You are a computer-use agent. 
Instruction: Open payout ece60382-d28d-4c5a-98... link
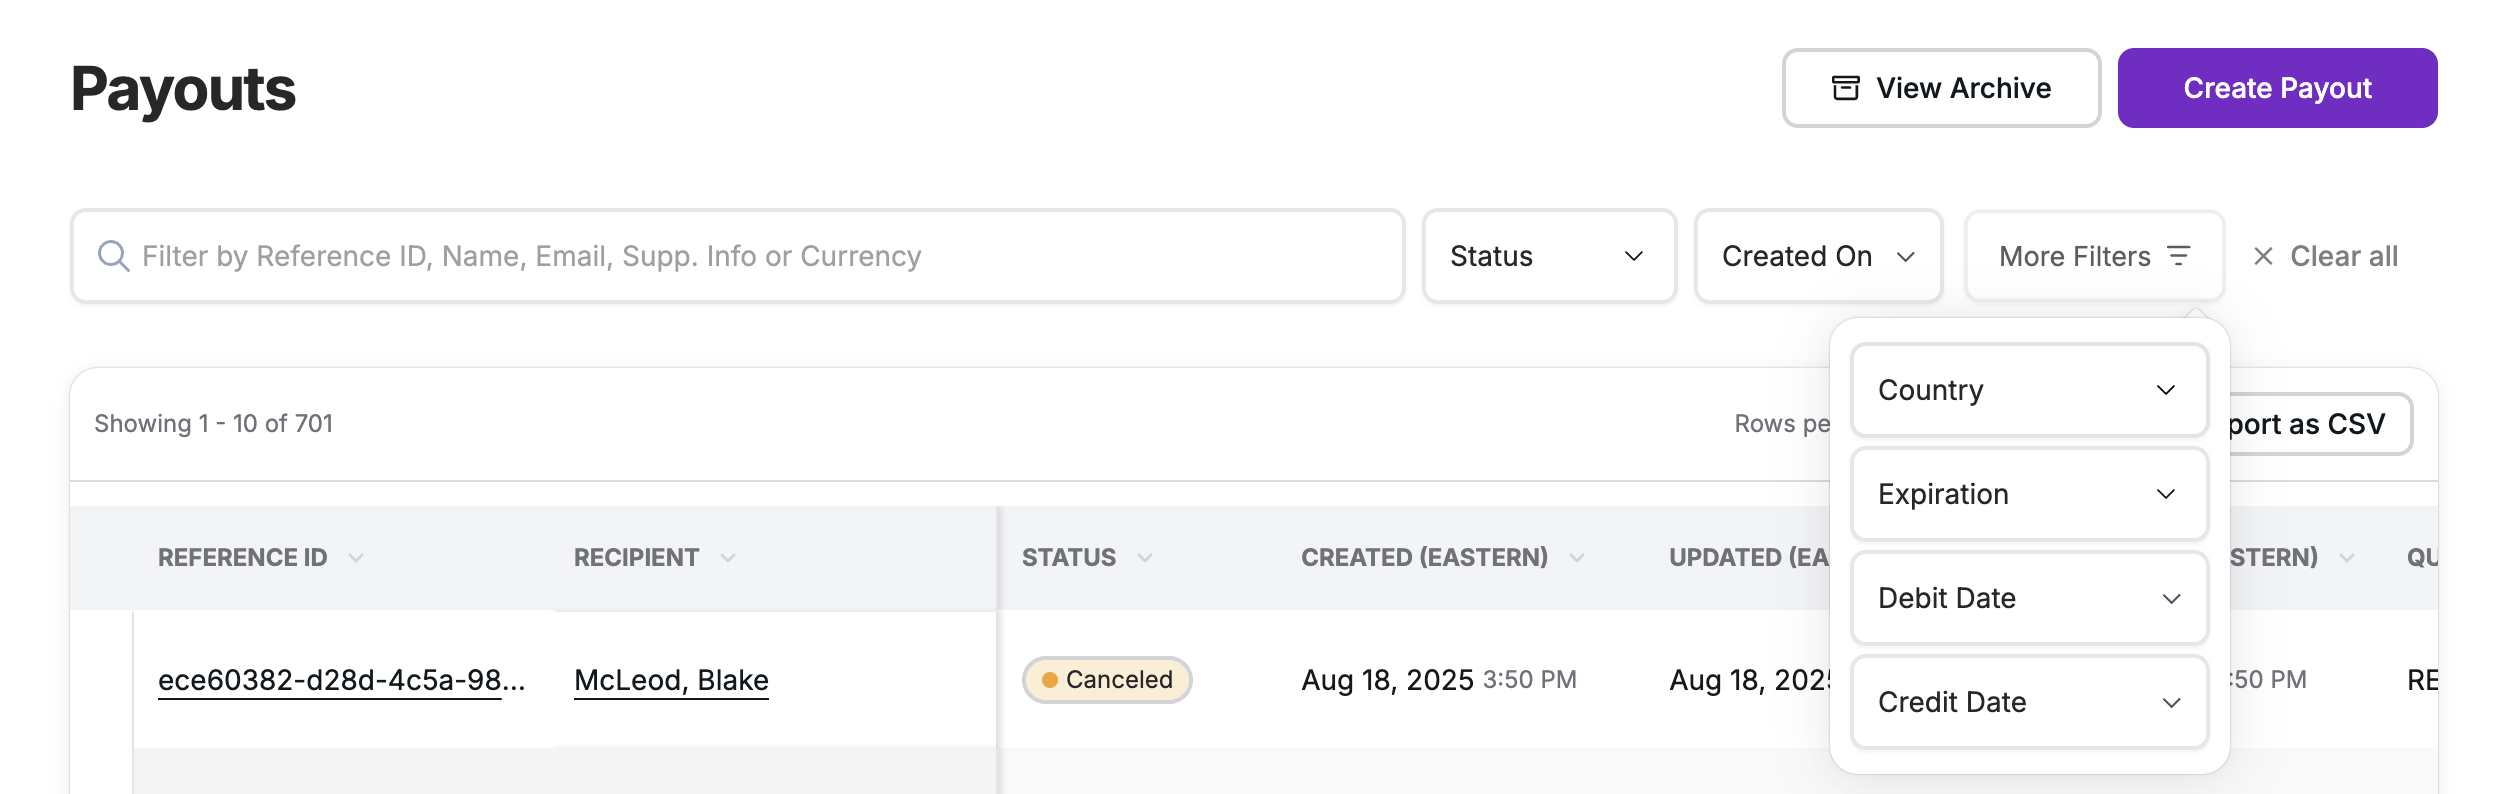(341, 680)
